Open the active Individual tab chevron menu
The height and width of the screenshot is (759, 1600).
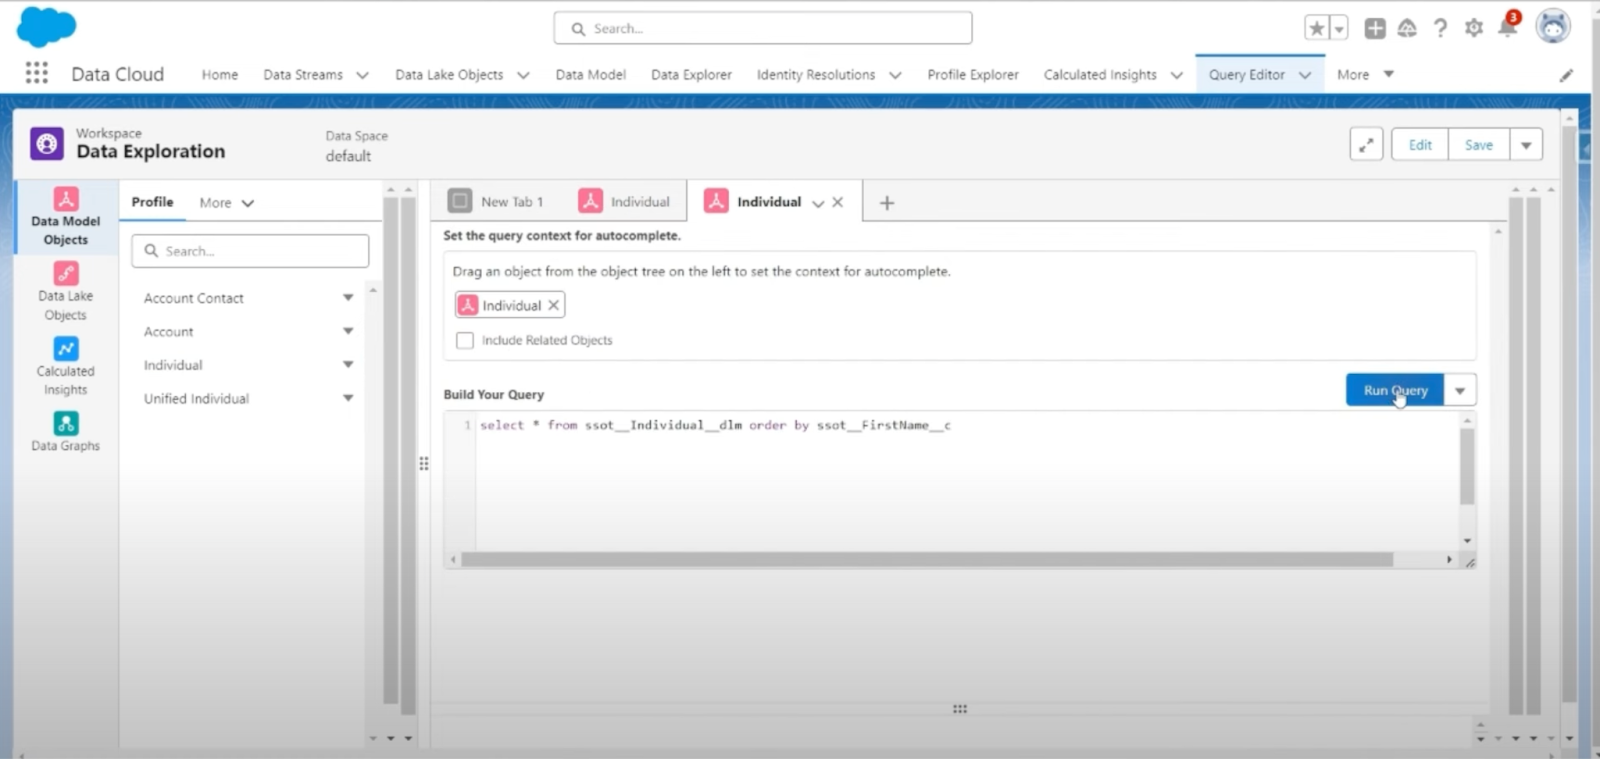(x=818, y=203)
